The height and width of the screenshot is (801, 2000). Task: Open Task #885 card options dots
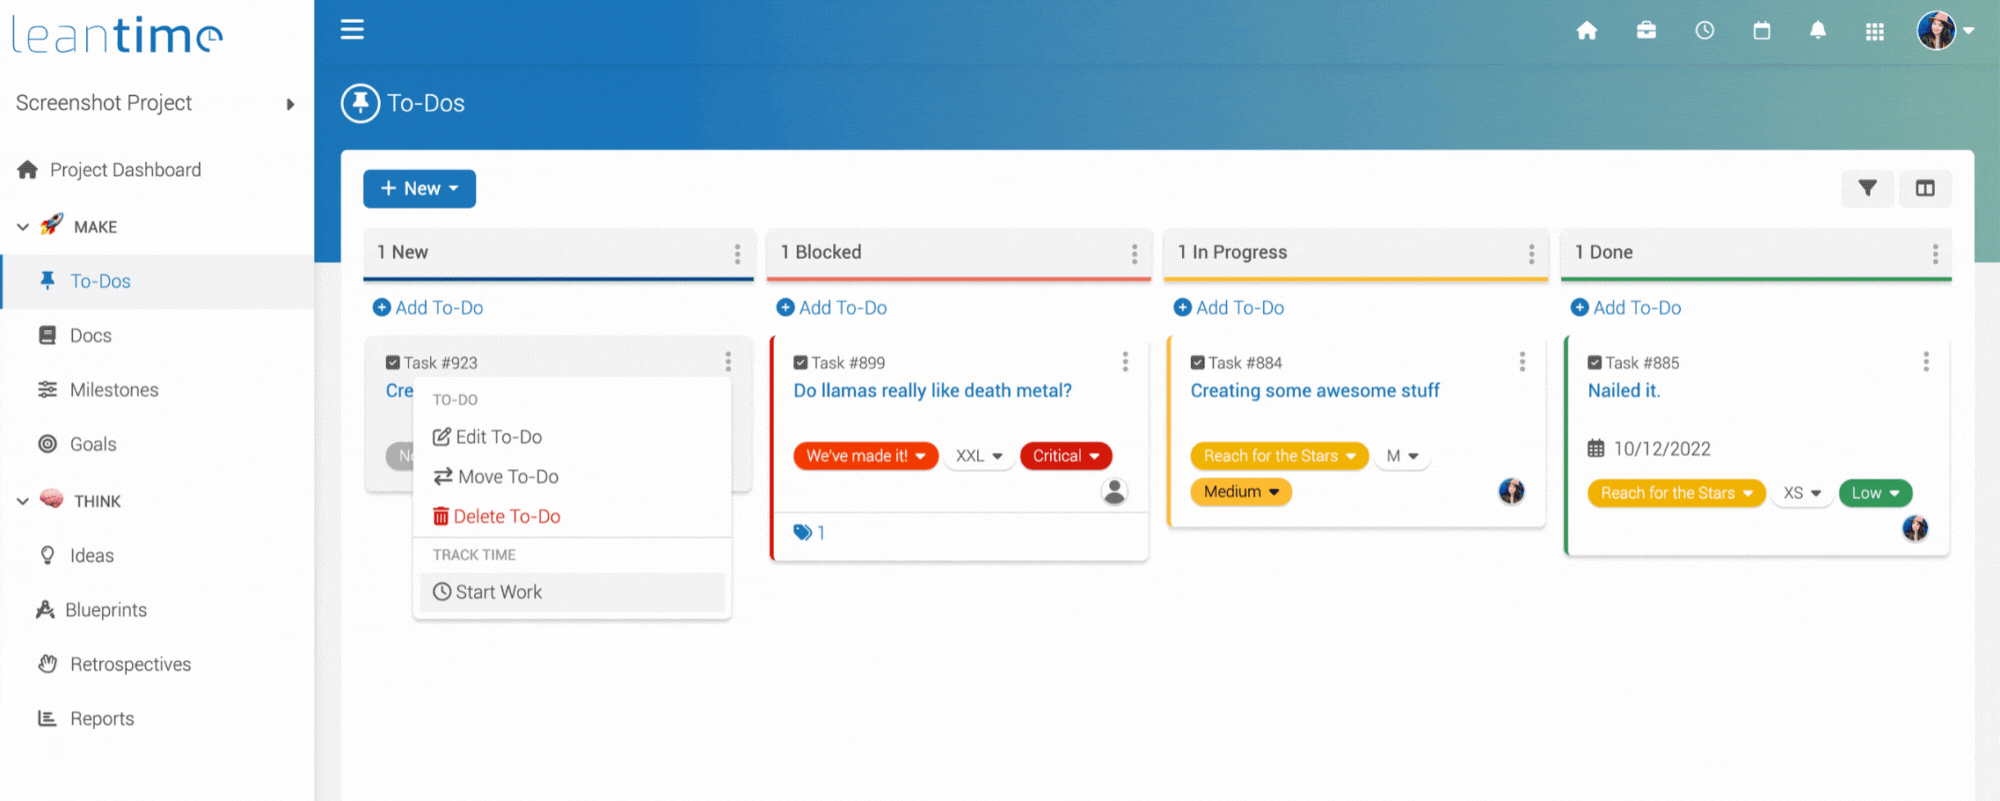point(1926,361)
